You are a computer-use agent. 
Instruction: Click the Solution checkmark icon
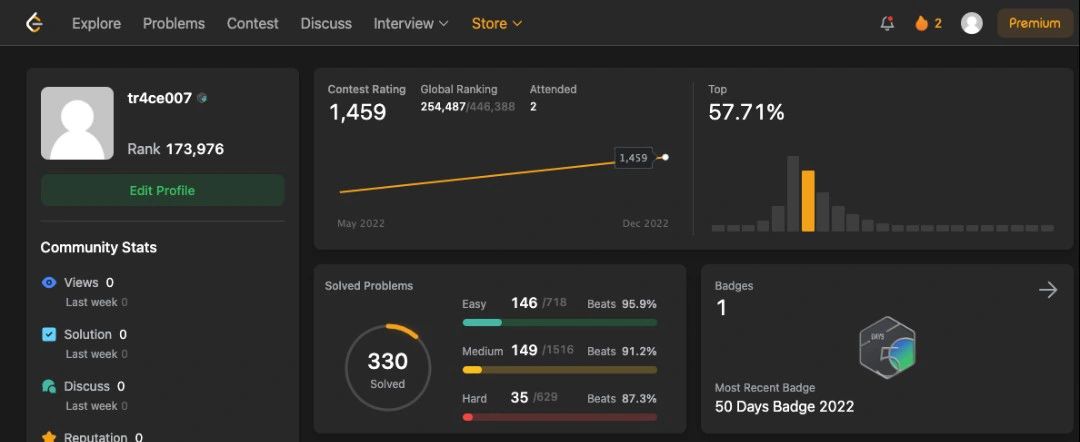(49, 335)
